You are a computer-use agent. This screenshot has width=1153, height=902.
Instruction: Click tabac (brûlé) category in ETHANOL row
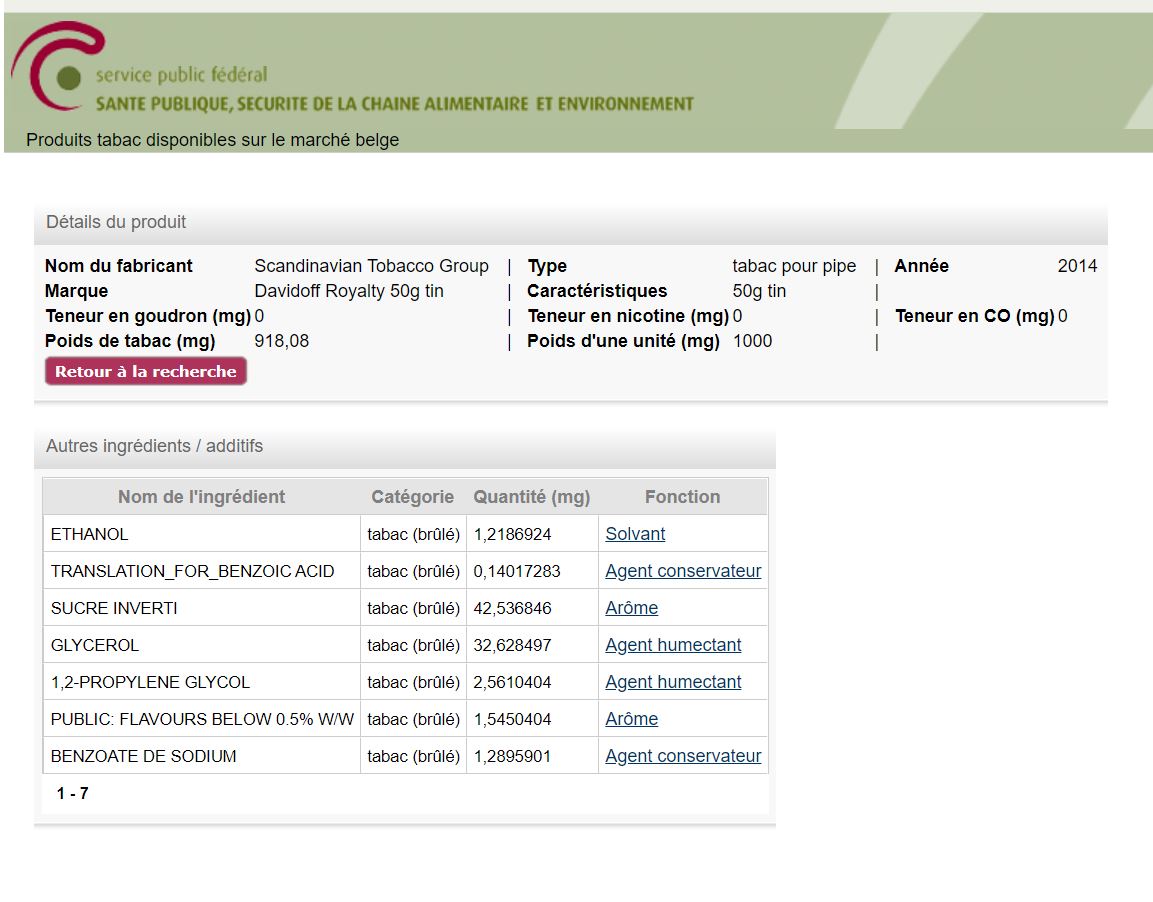[x=413, y=534]
